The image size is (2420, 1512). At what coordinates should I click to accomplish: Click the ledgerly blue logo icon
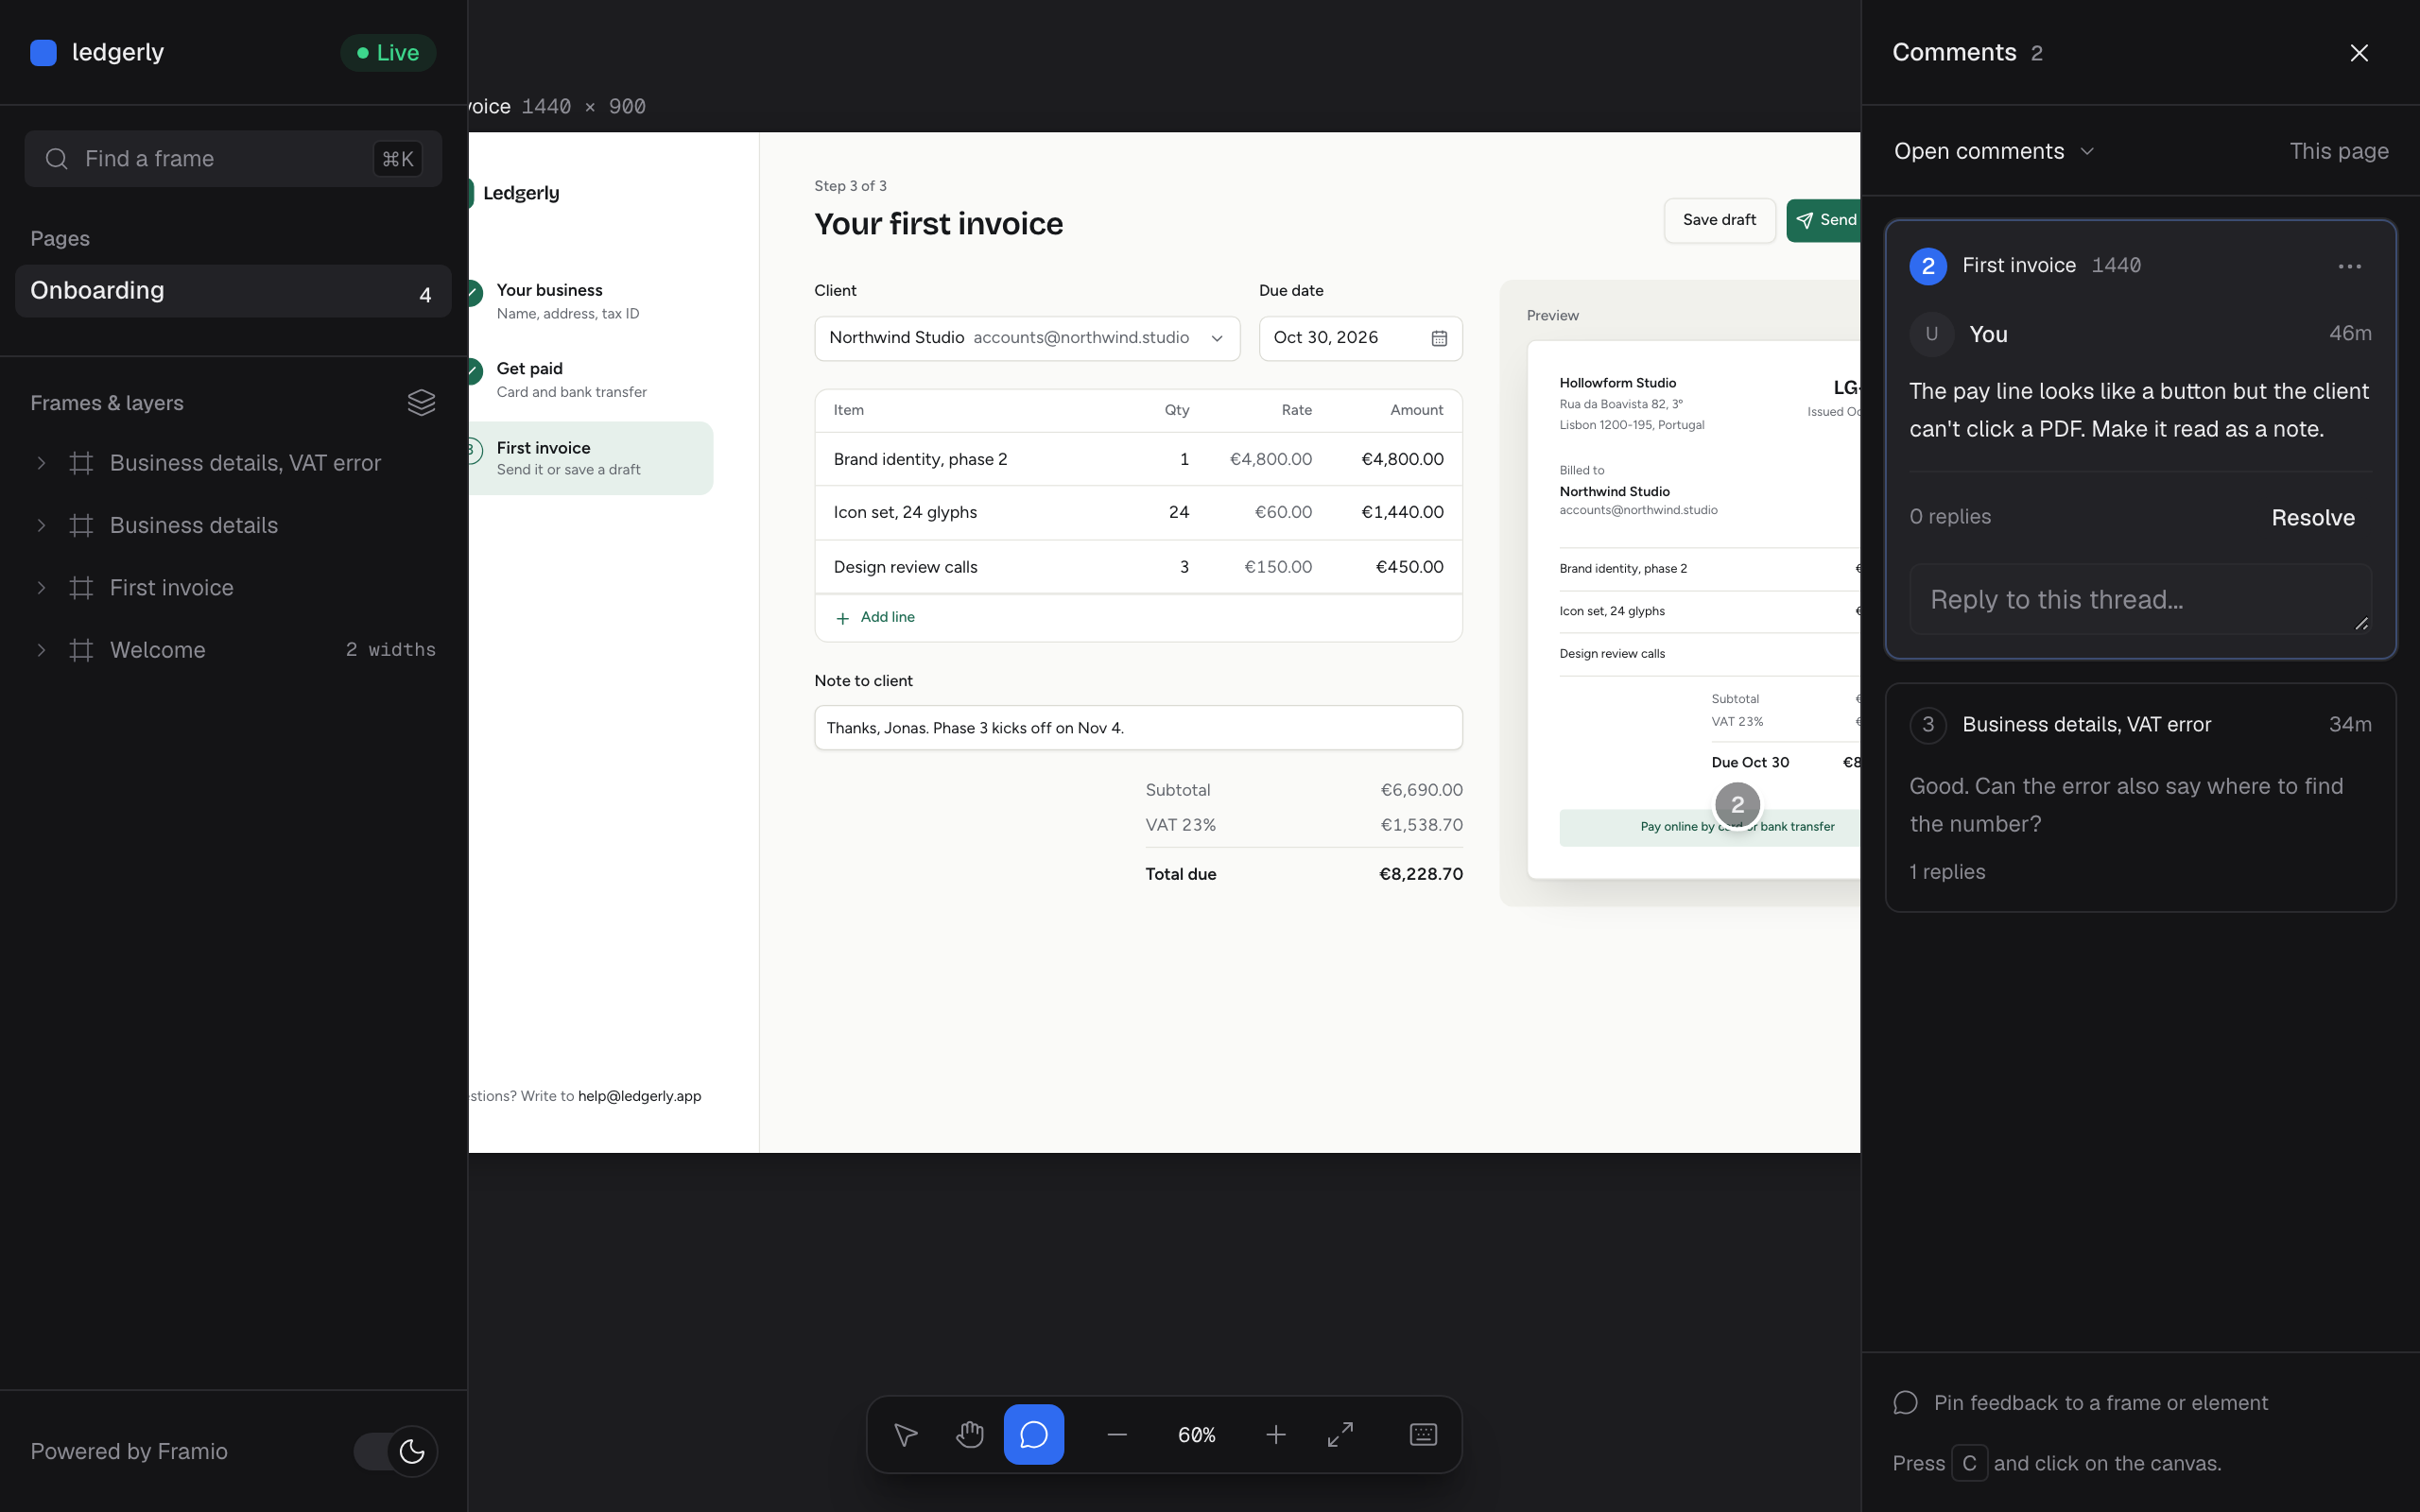click(x=43, y=52)
